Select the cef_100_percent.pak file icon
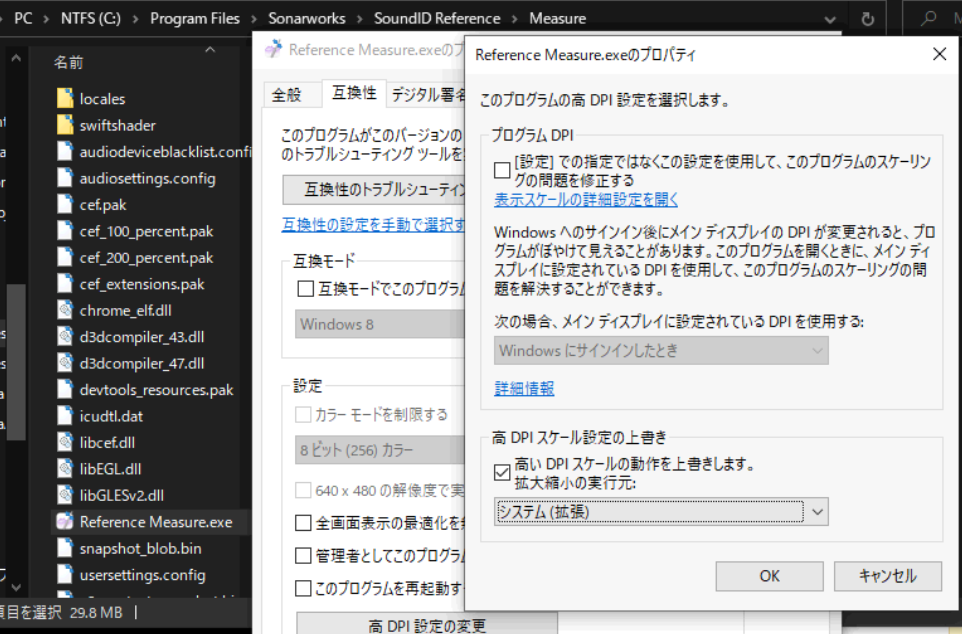962x634 pixels. [x=65, y=231]
